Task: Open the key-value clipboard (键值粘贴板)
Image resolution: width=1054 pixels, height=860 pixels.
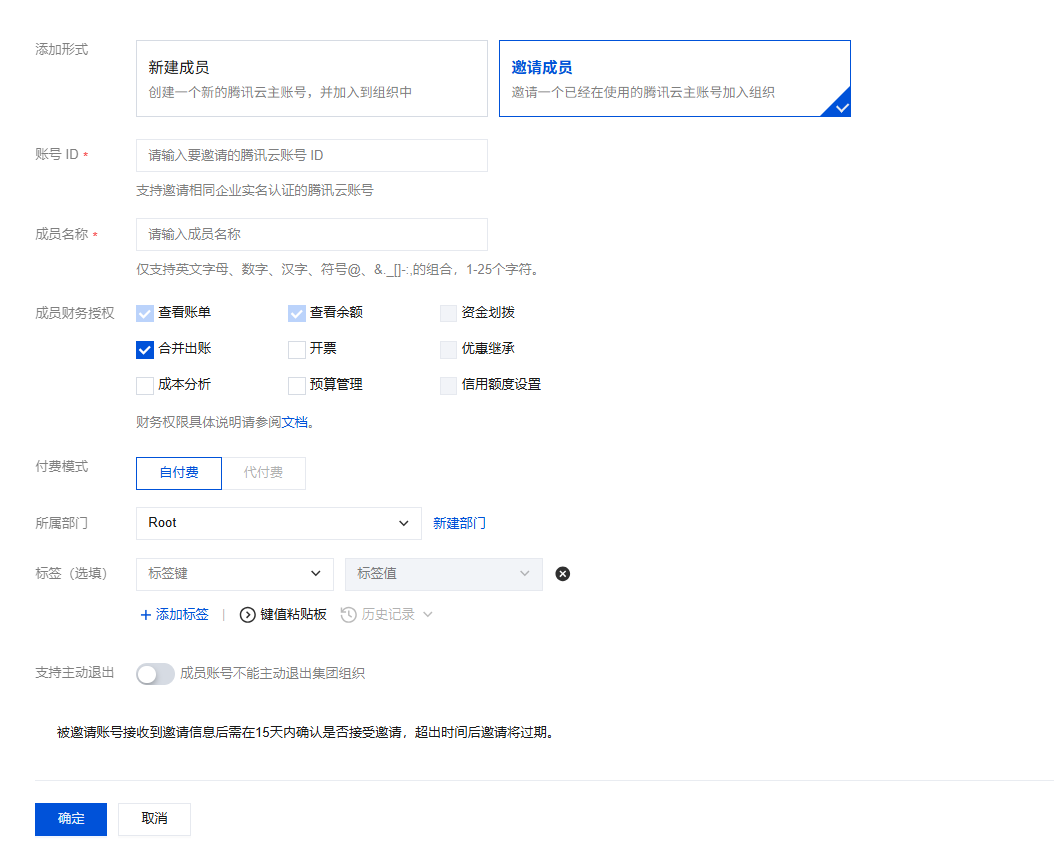Action: coord(284,615)
